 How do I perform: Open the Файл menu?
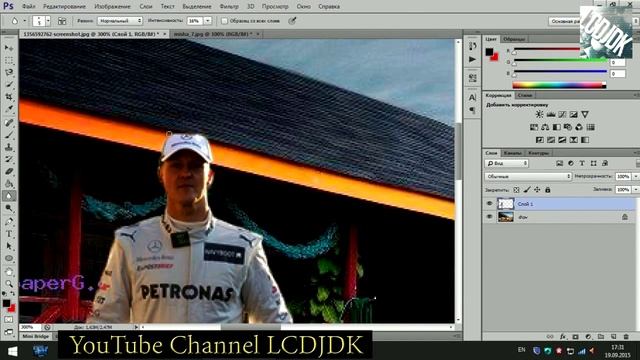(28, 7)
